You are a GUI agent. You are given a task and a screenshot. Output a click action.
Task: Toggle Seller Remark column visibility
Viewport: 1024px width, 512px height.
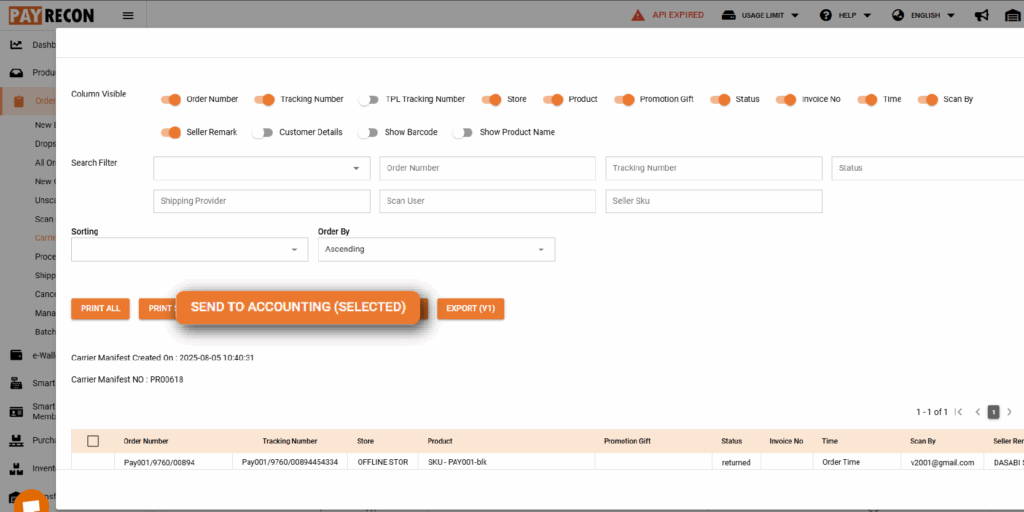[x=170, y=133]
